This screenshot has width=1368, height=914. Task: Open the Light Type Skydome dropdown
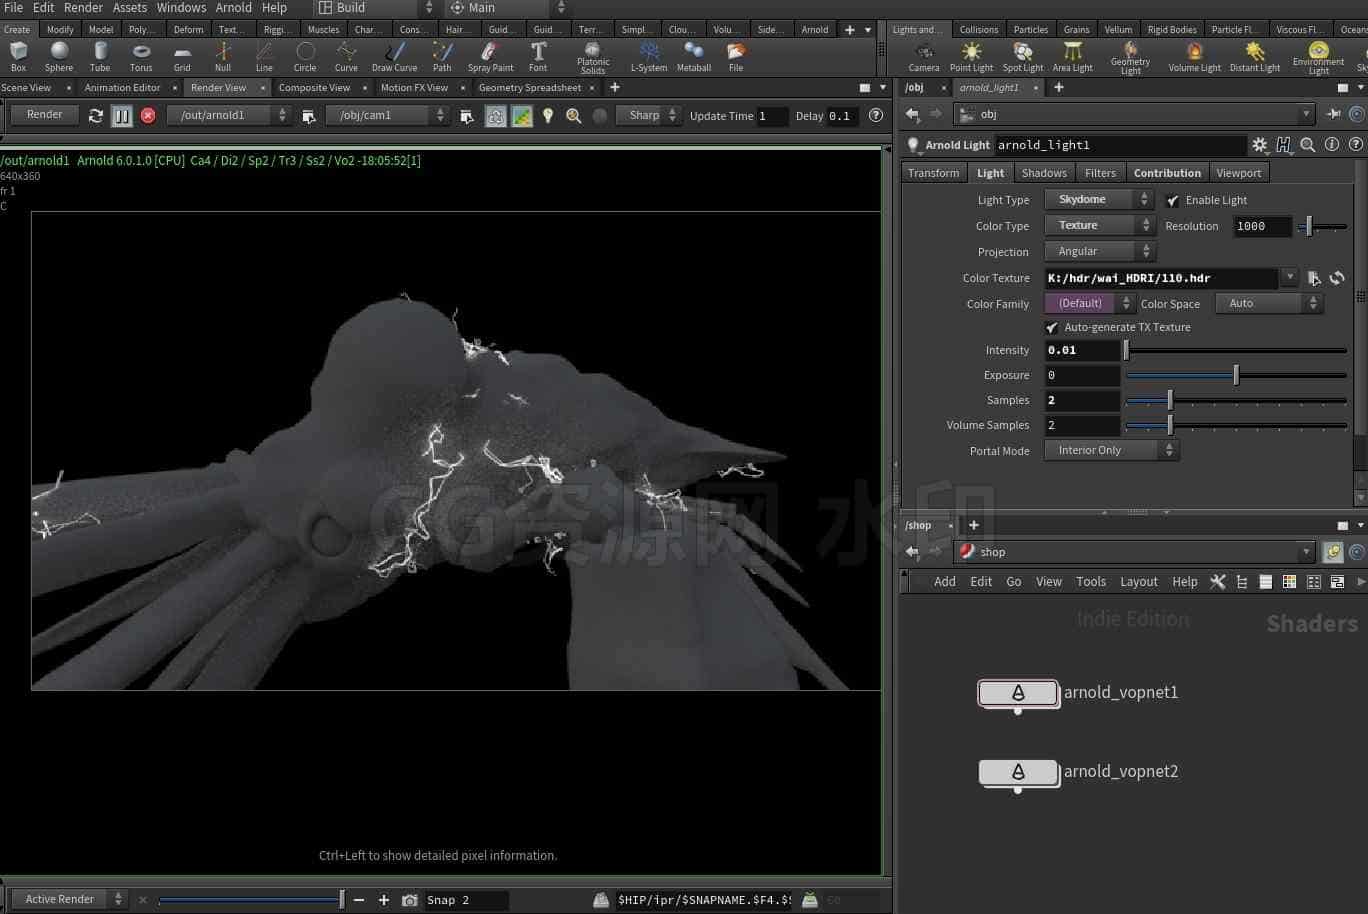(x=1099, y=199)
